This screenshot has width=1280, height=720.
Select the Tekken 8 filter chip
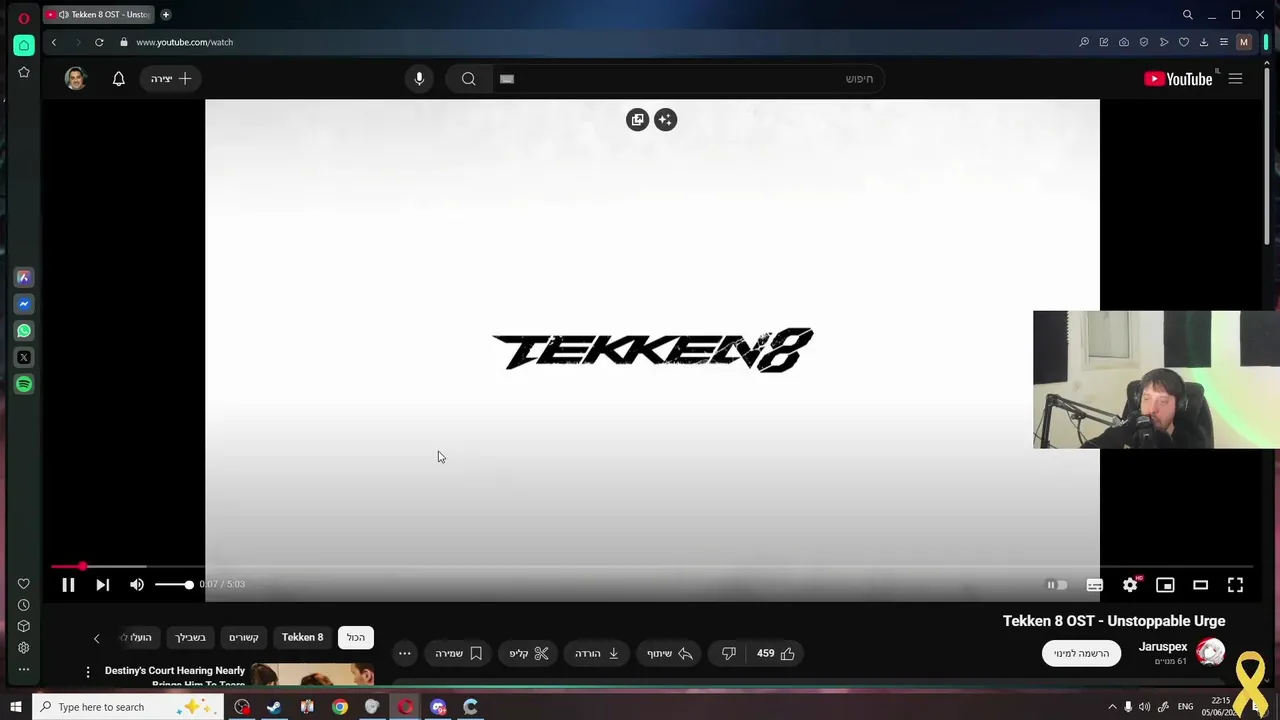point(302,637)
